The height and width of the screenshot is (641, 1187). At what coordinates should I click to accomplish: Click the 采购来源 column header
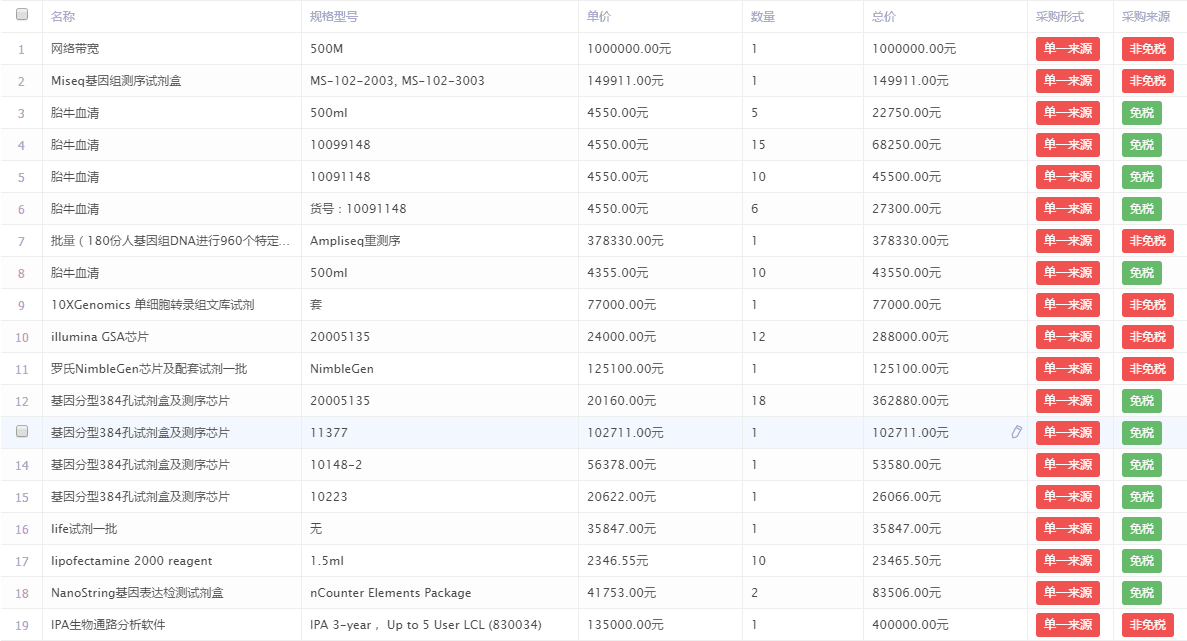point(1146,17)
